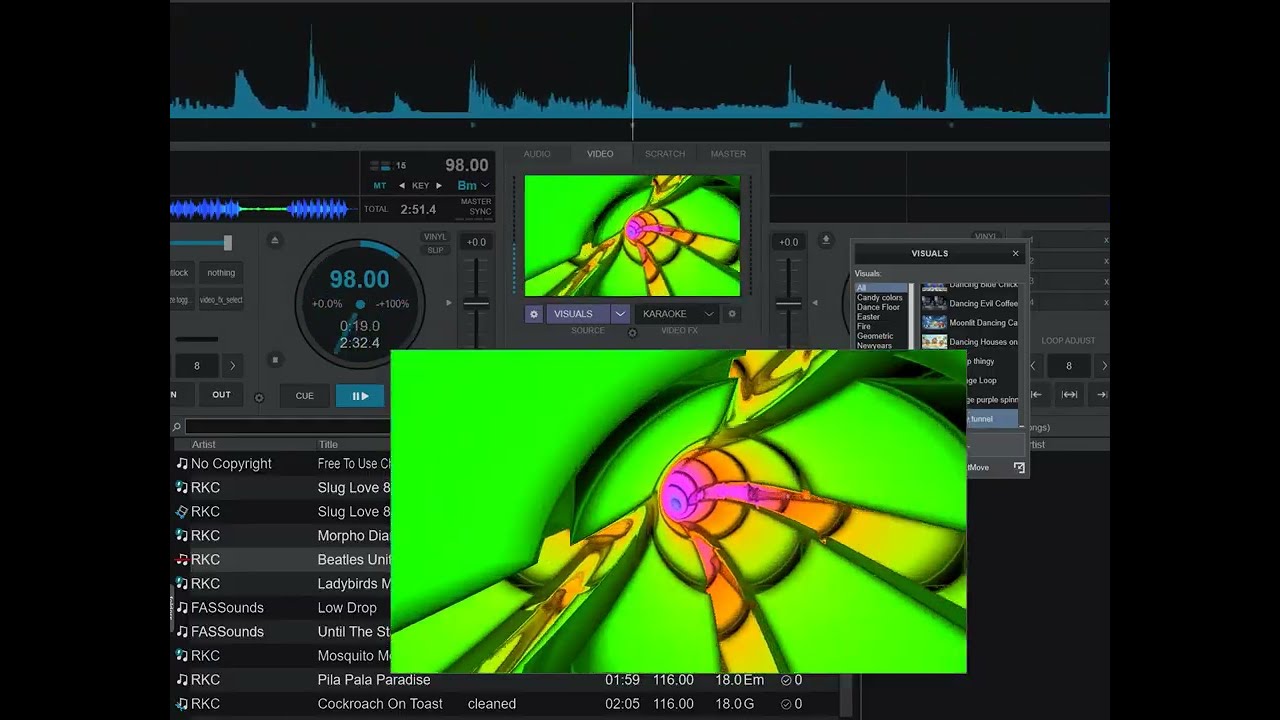Switch to the MASTER mixer tab
The width and height of the screenshot is (1280, 720).
[728, 154]
